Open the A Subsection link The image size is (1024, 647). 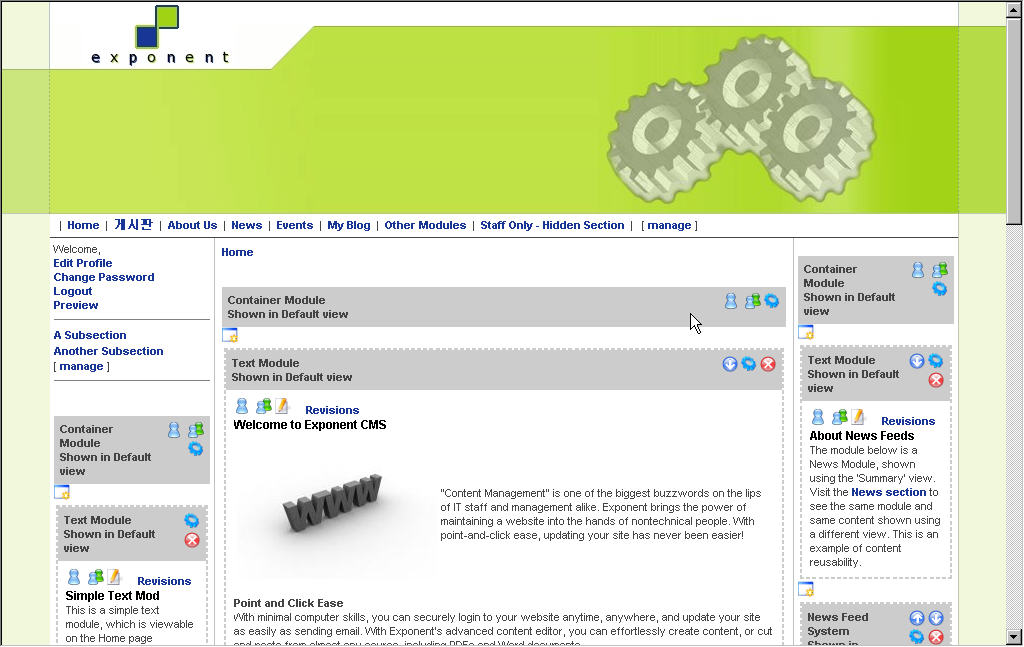[90, 335]
